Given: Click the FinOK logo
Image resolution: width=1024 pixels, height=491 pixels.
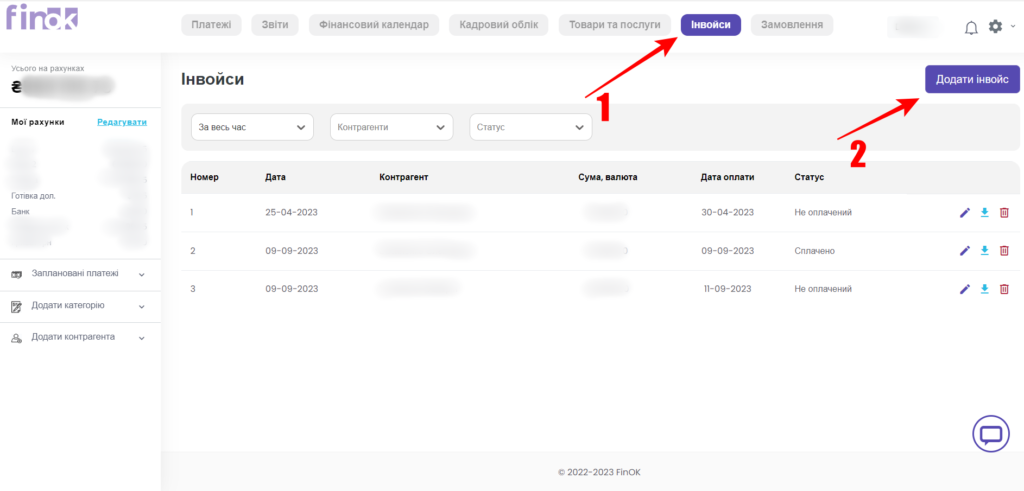Looking at the screenshot, I should [42, 18].
